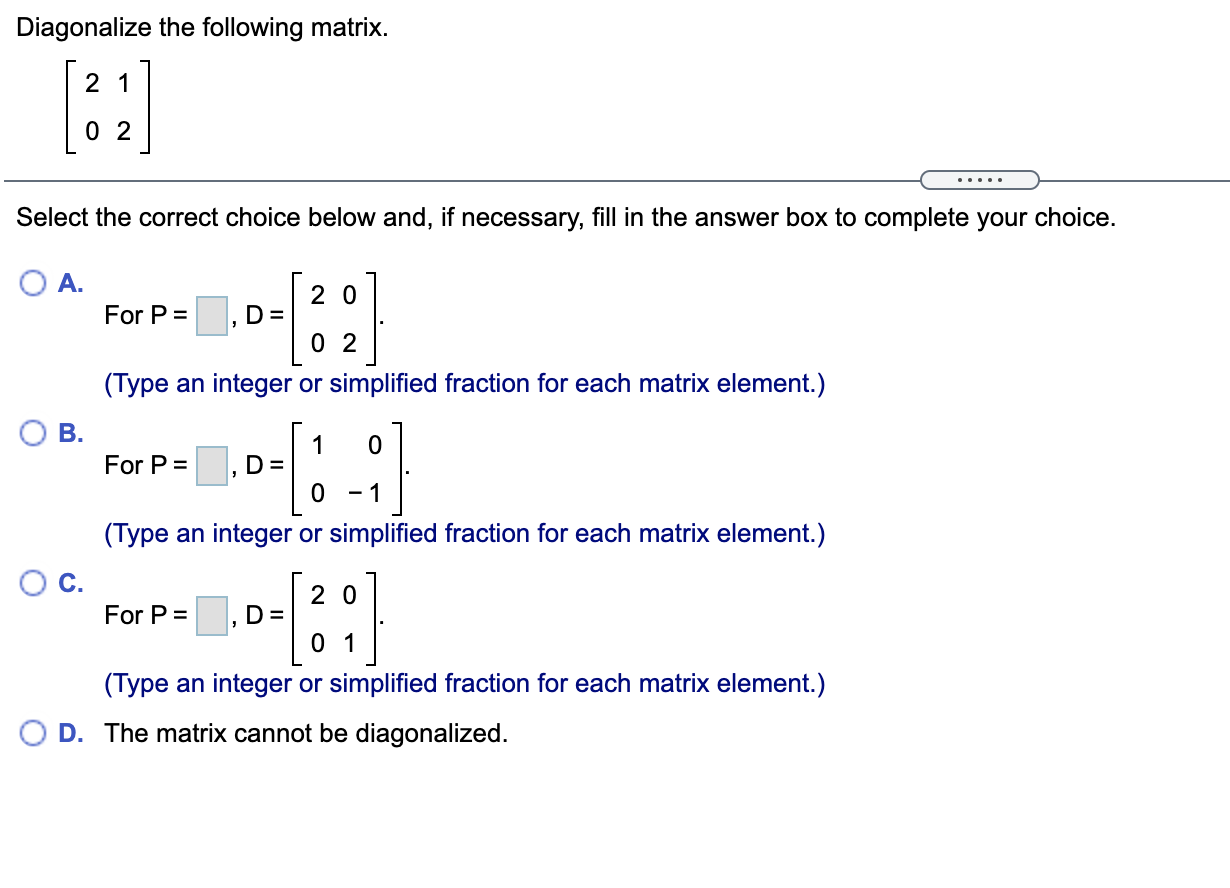Image resolution: width=1230 pixels, height=888 pixels.
Task: Click the 'Diagonalize the following matrix' heading
Action: tap(200, 27)
